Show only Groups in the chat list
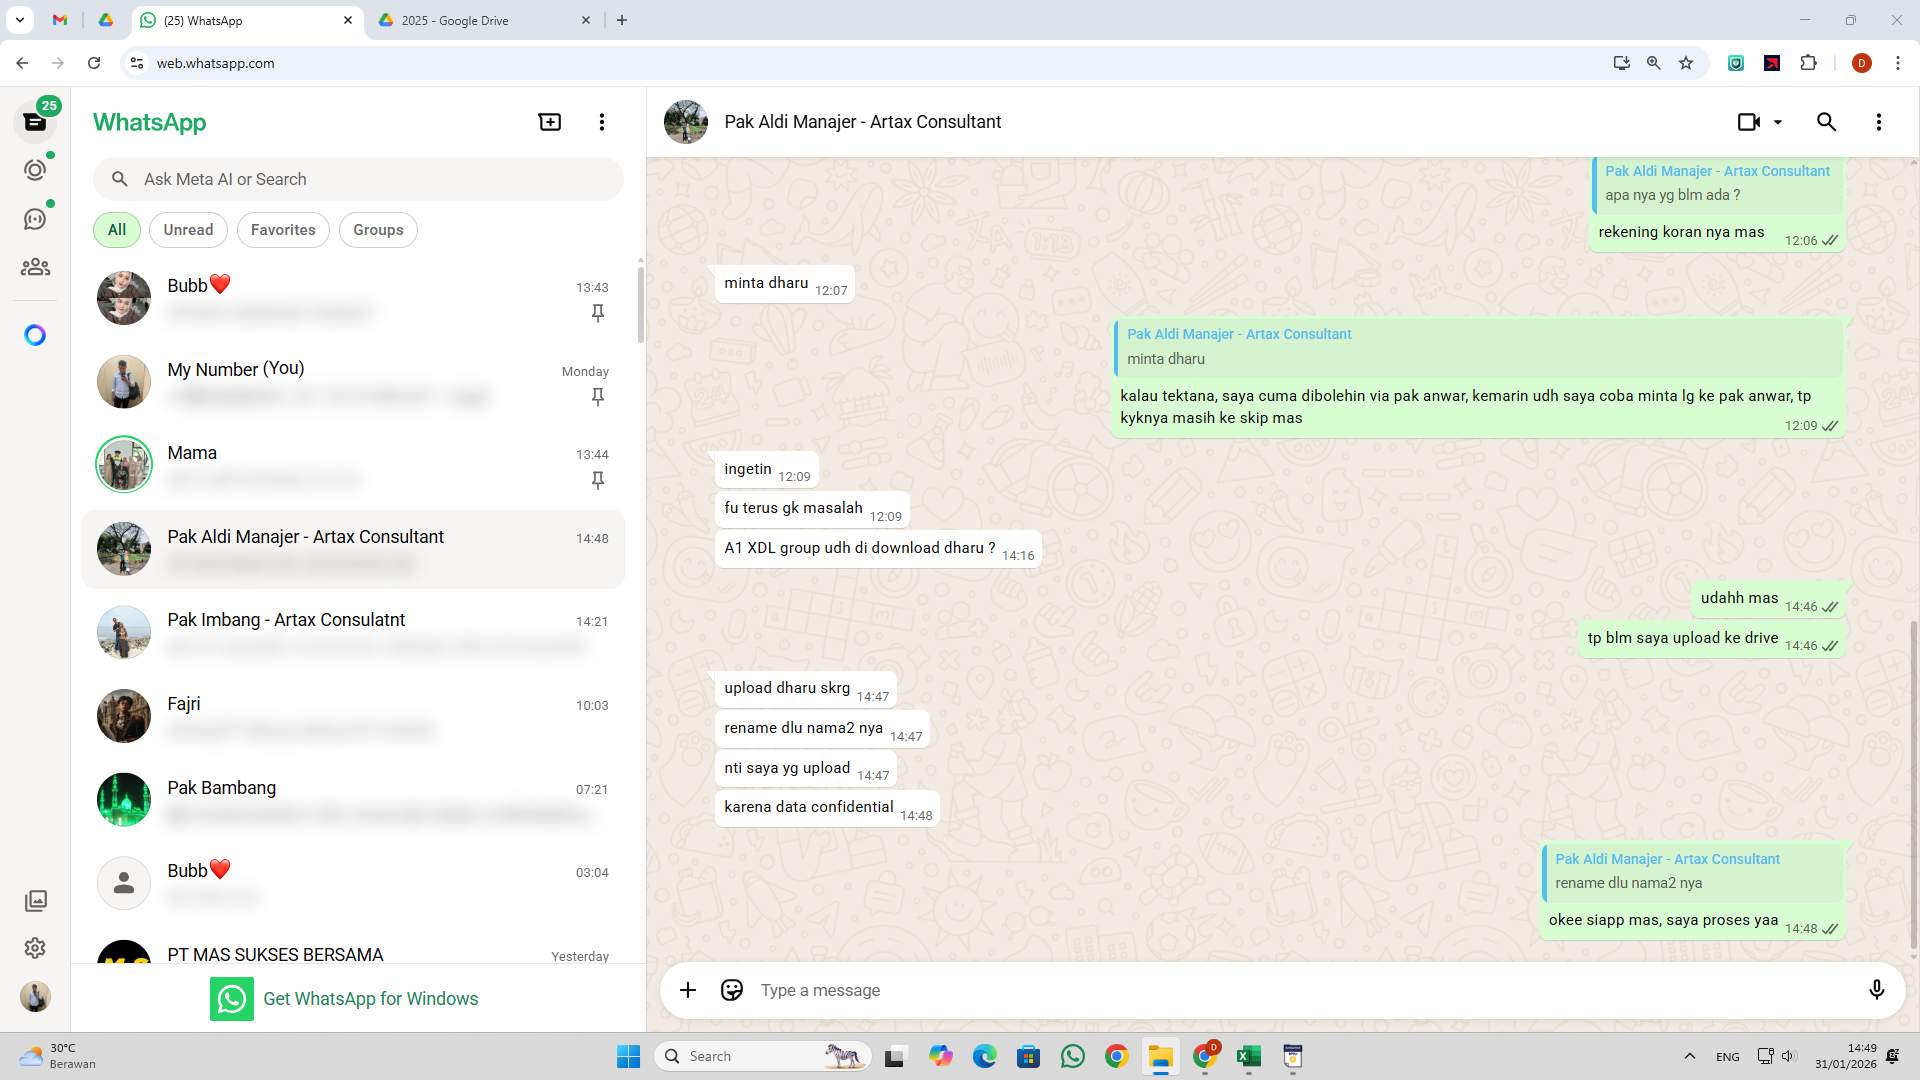Image resolution: width=1920 pixels, height=1080 pixels. pyautogui.click(x=378, y=229)
